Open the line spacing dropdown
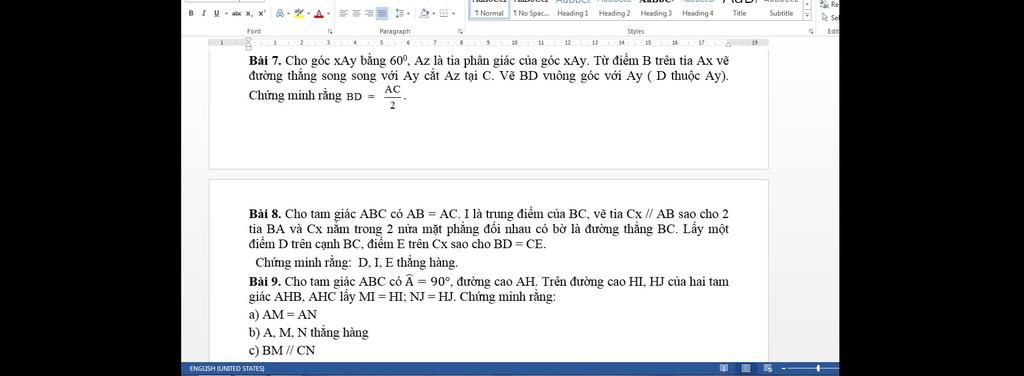 tap(409, 14)
